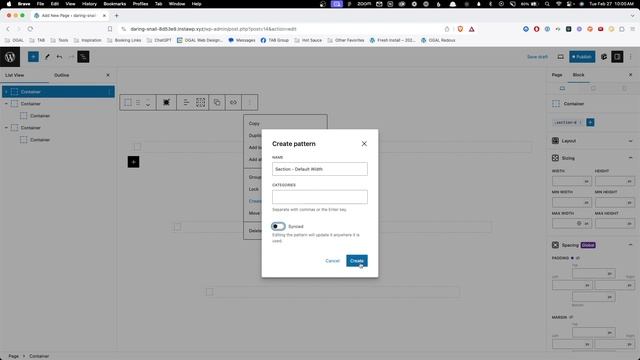Open the Bookmarks menu in the menu bar
Image resolution: width=640 pixels, height=360 pixels.
[x=115, y=4]
